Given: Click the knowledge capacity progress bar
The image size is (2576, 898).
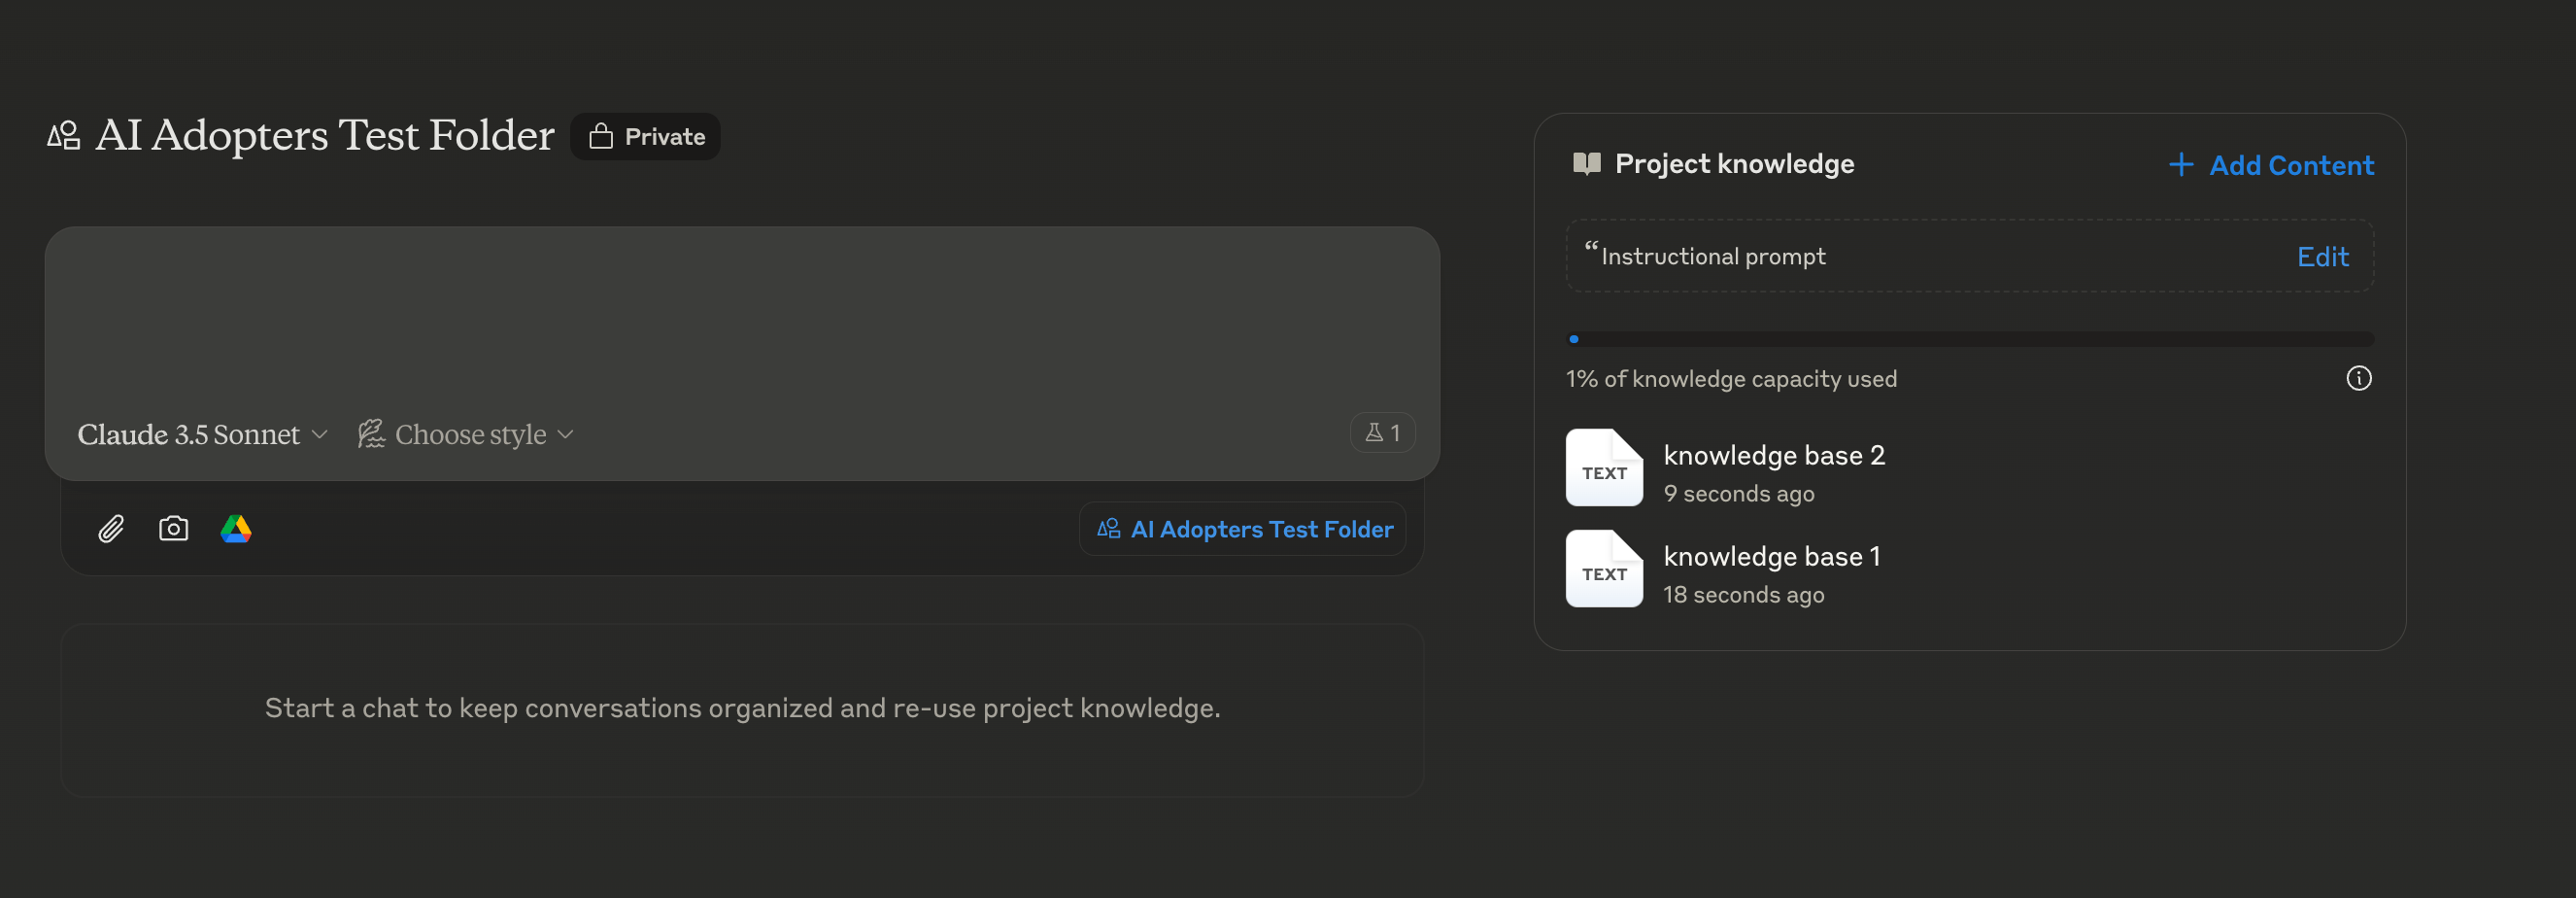Looking at the screenshot, I should (x=1969, y=339).
